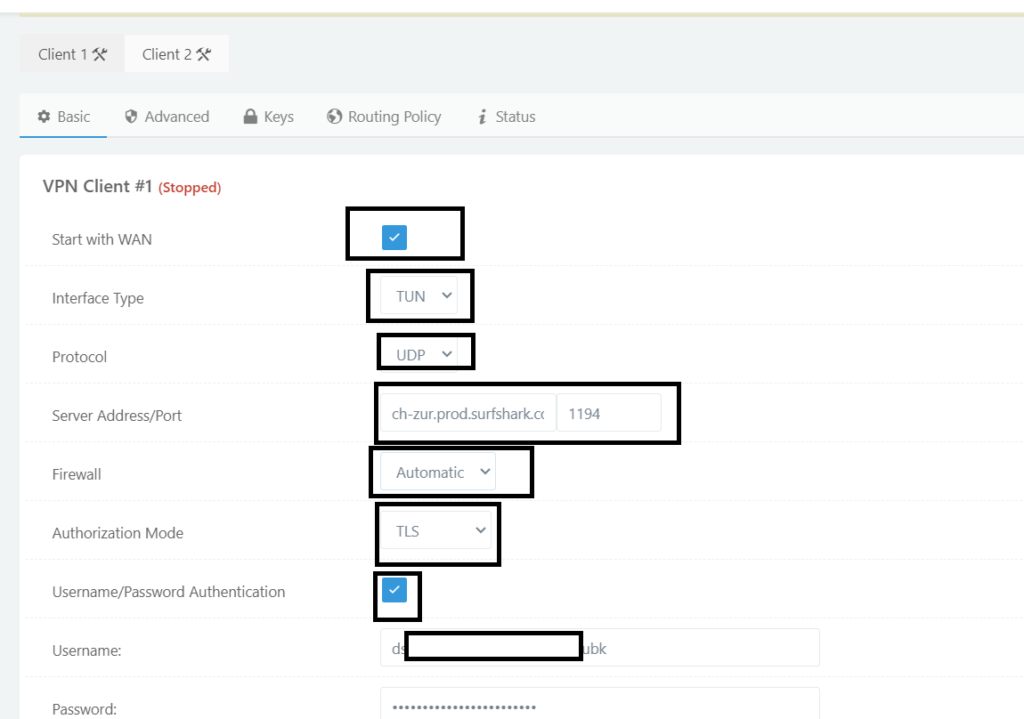Viewport: 1024px width, 719px height.
Task: Click the server address input field
Action: point(467,413)
